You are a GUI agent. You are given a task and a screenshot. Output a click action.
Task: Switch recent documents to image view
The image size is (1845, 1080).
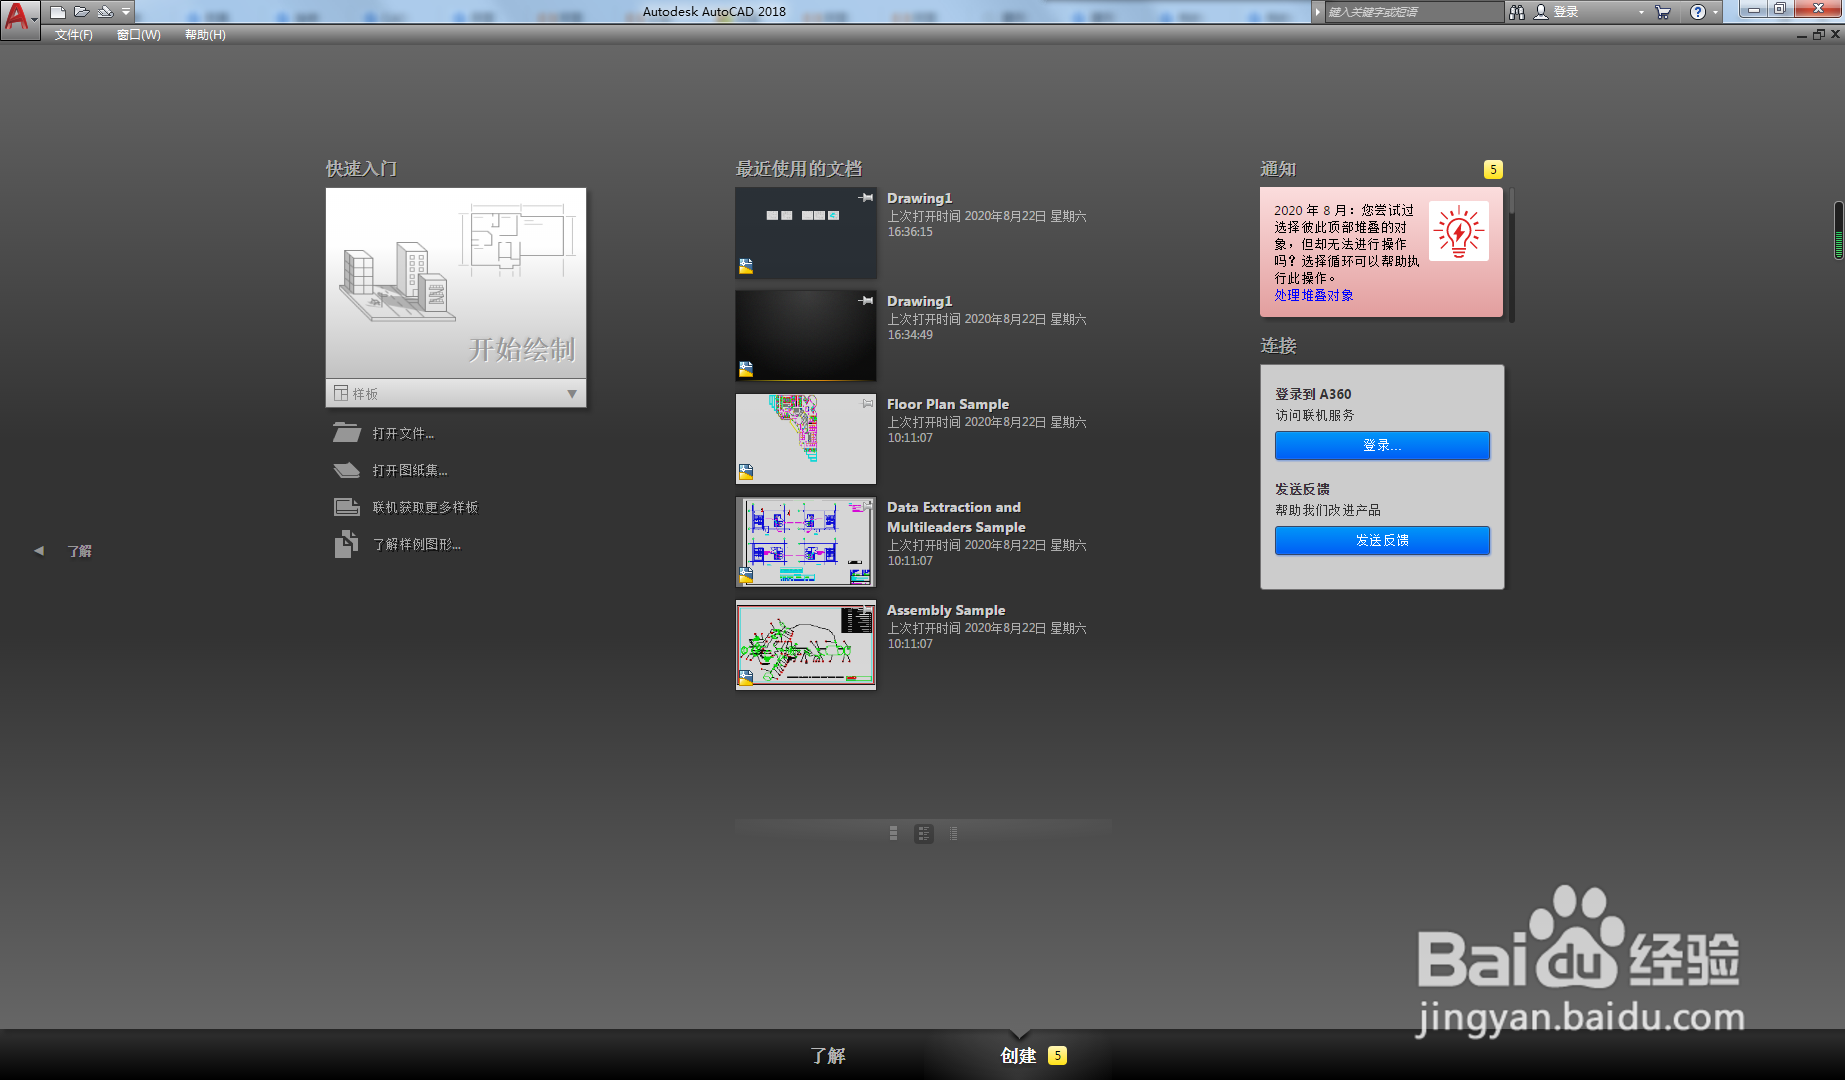[893, 833]
